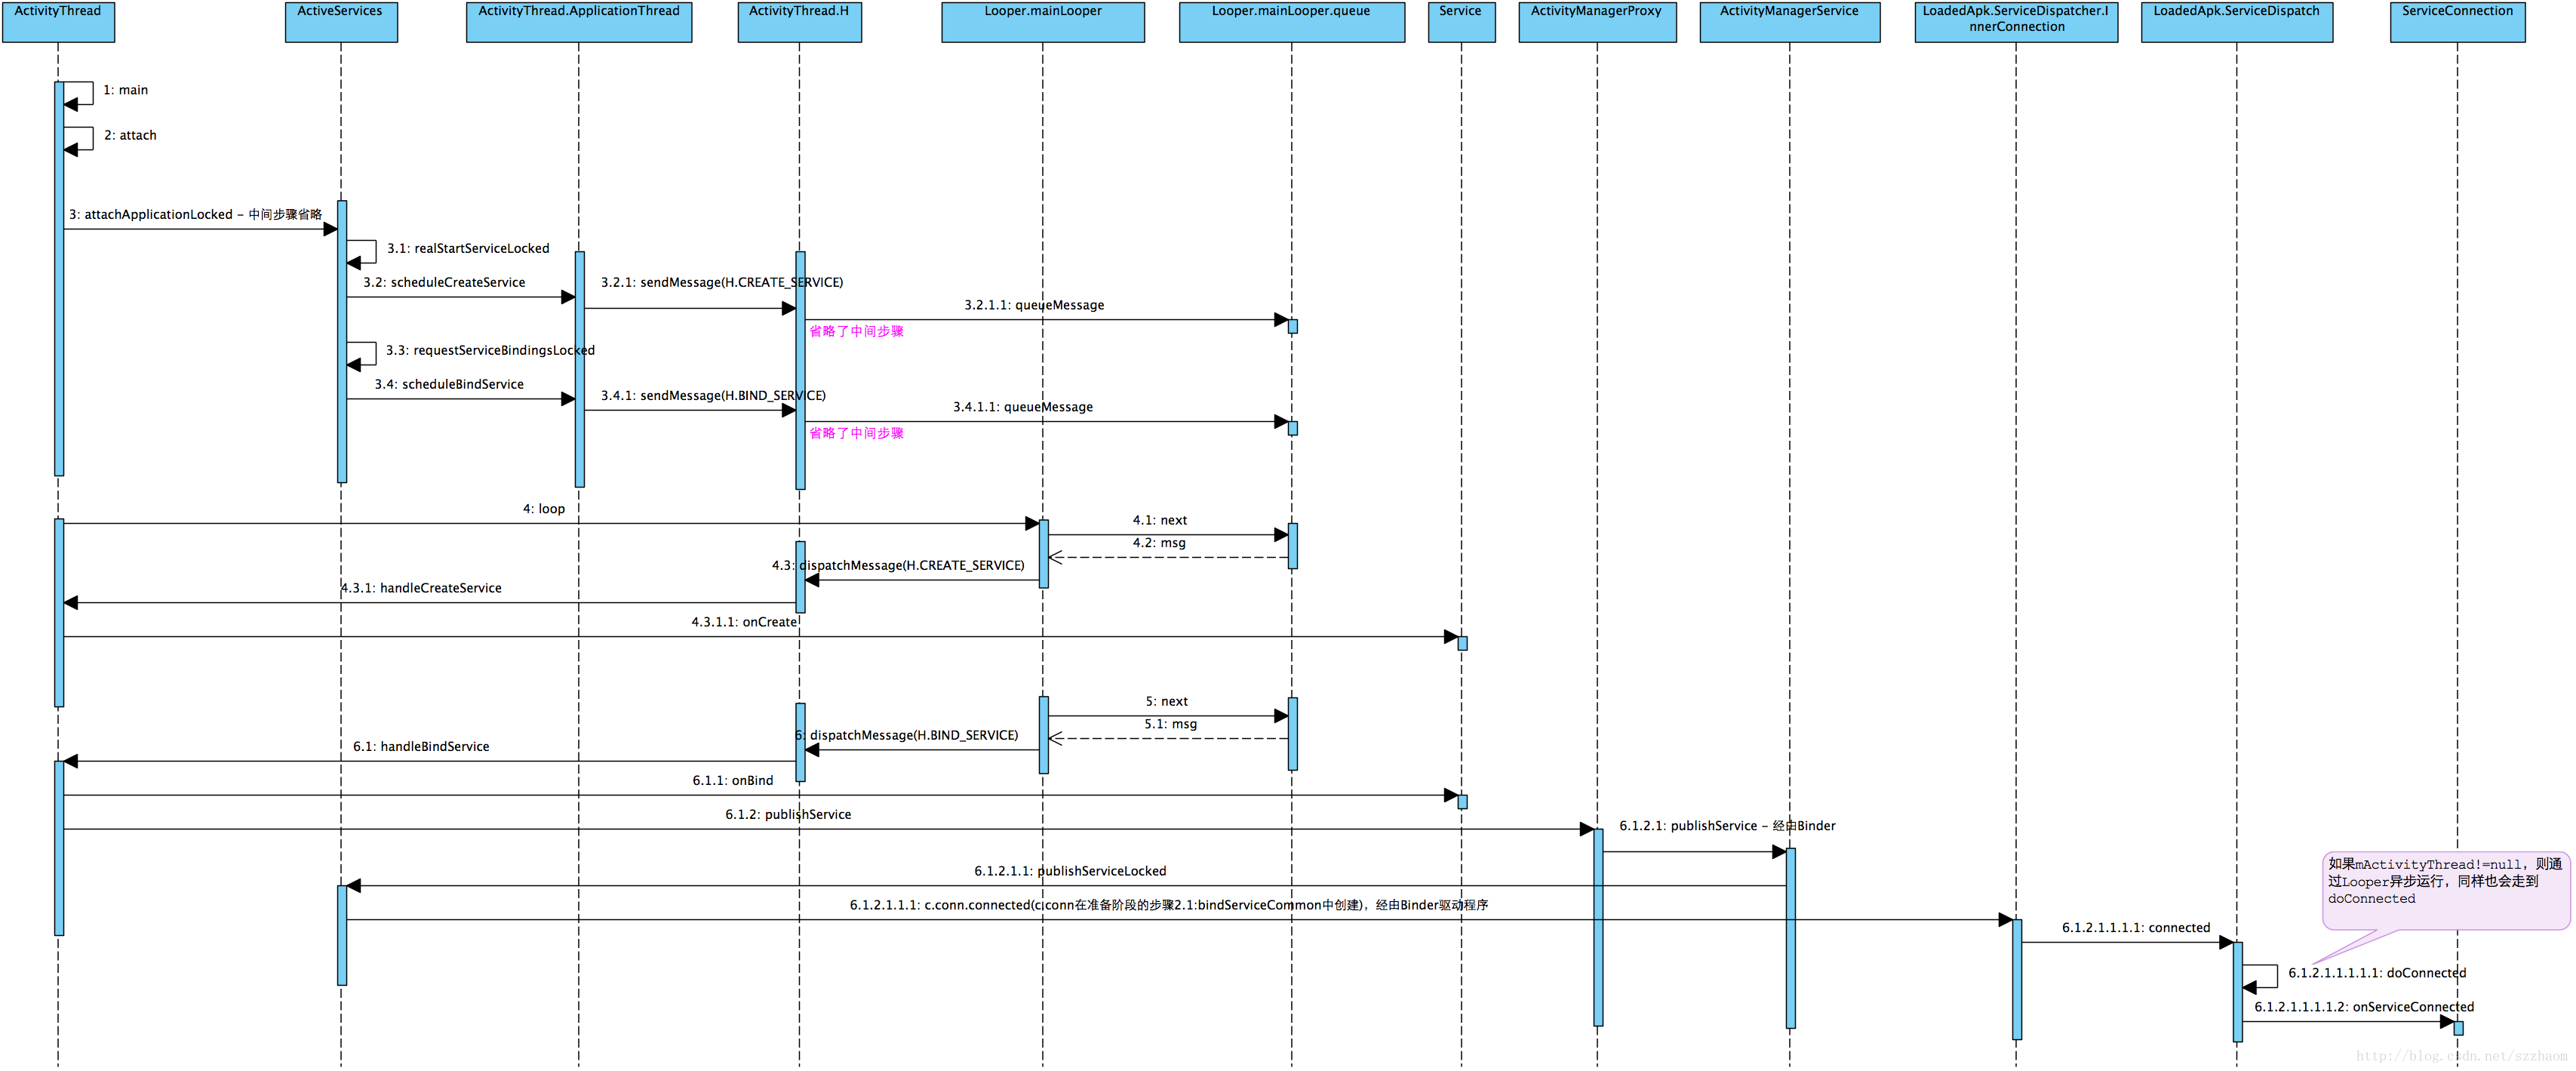Select the '3.2.1.1: queueMessage' message label

[x=1034, y=305]
